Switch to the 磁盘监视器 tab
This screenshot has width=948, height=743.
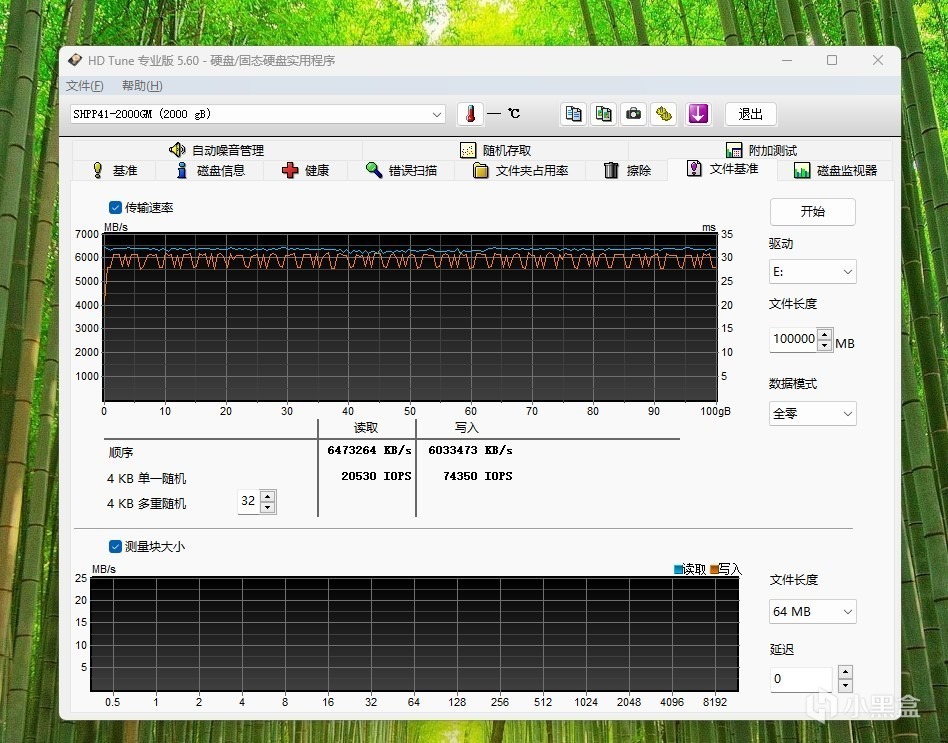point(836,170)
